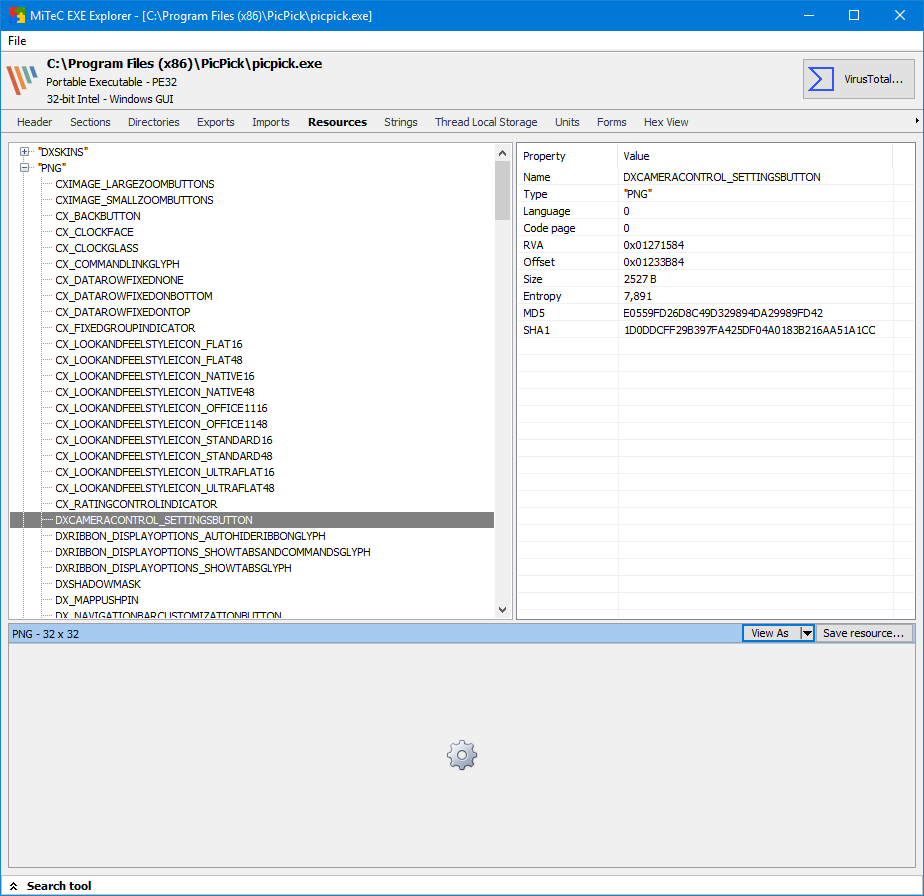
Task: Select CX_BACKBUTTON resource
Action: pyautogui.click(x=98, y=216)
